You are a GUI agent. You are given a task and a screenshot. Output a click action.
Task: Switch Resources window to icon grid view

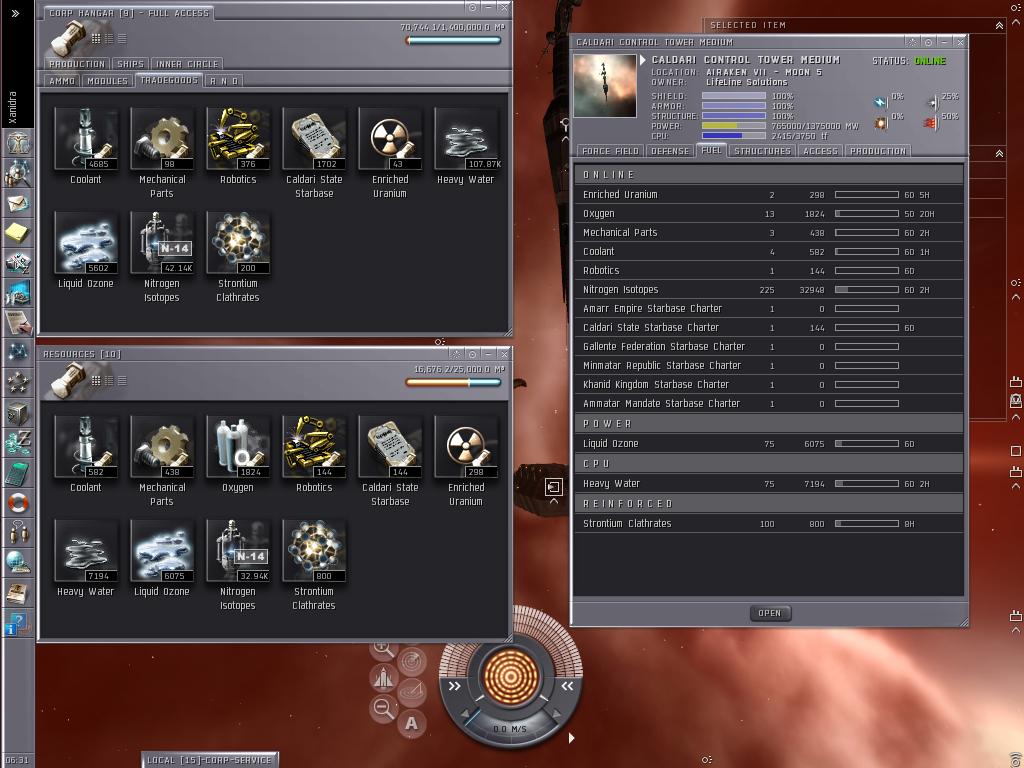[96, 381]
